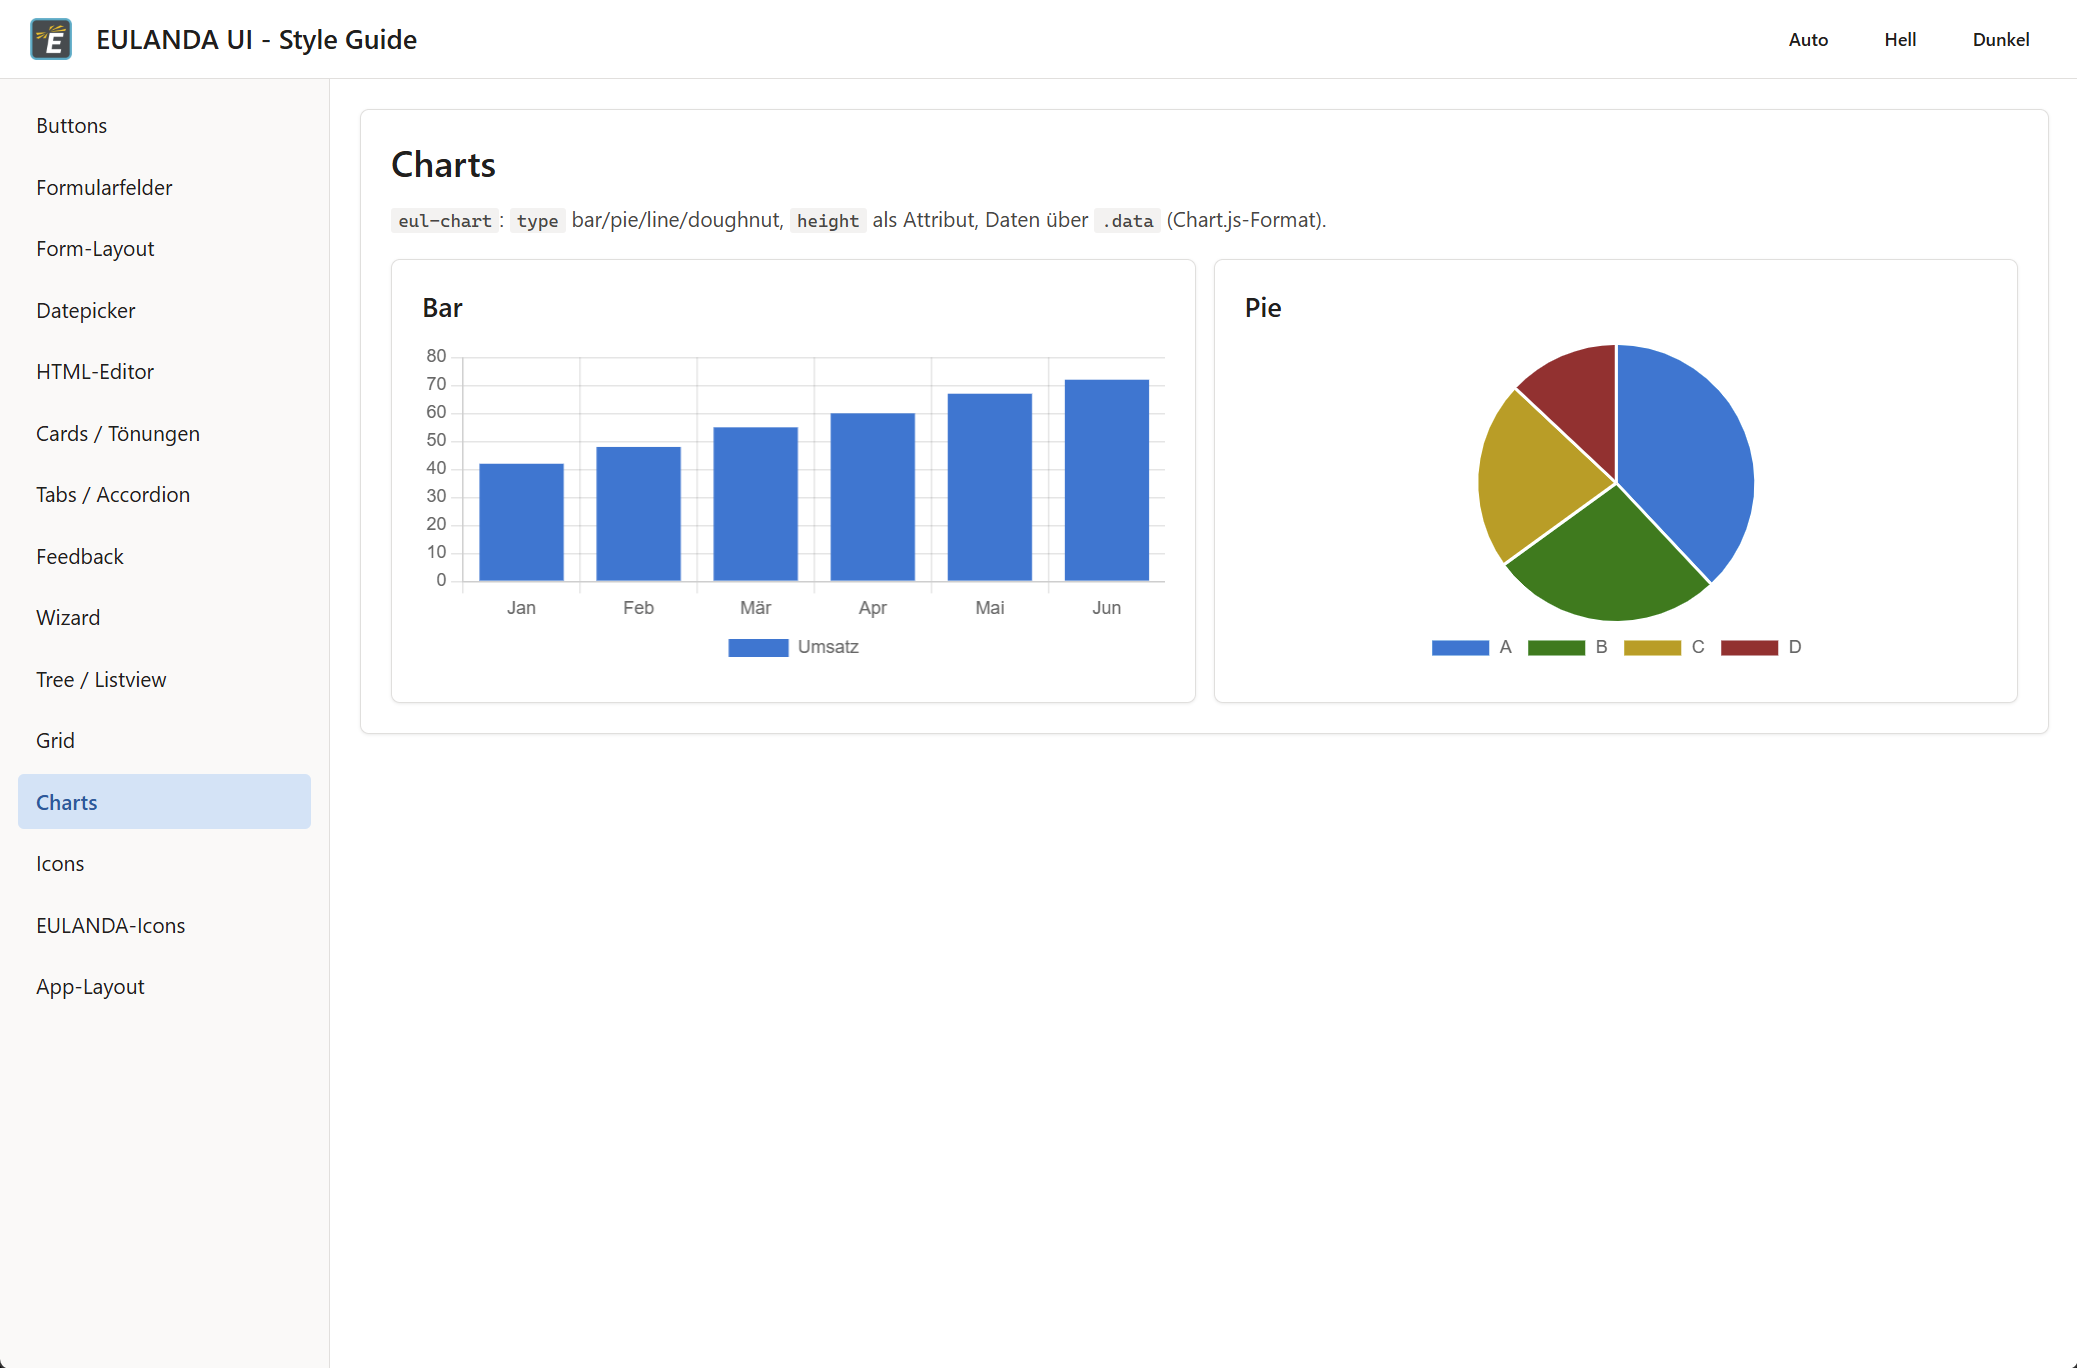Viewport: 2077px width, 1368px height.
Task: Click the '.data' code tag
Action: pos(1128,221)
